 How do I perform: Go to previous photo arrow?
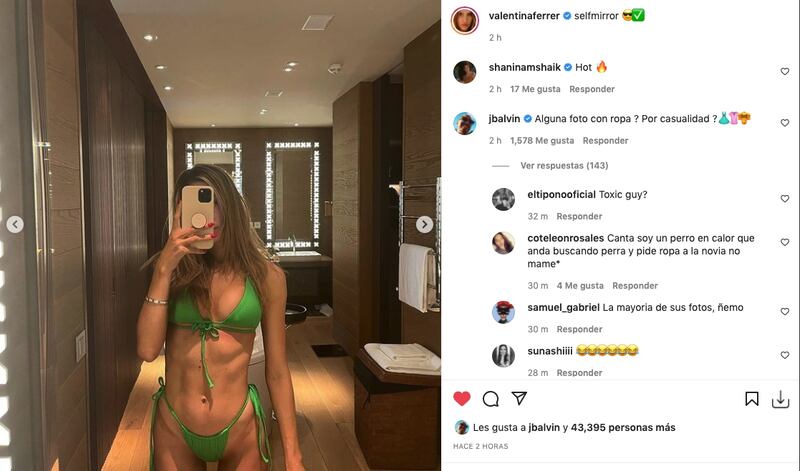pos(15,224)
